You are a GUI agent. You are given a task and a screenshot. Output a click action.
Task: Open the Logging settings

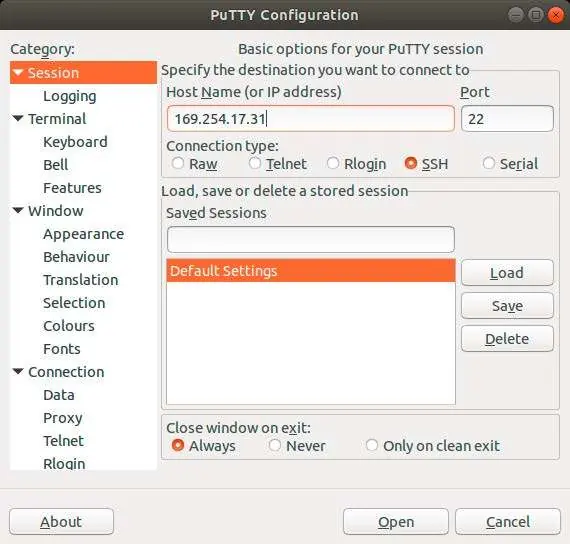coord(70,96)
